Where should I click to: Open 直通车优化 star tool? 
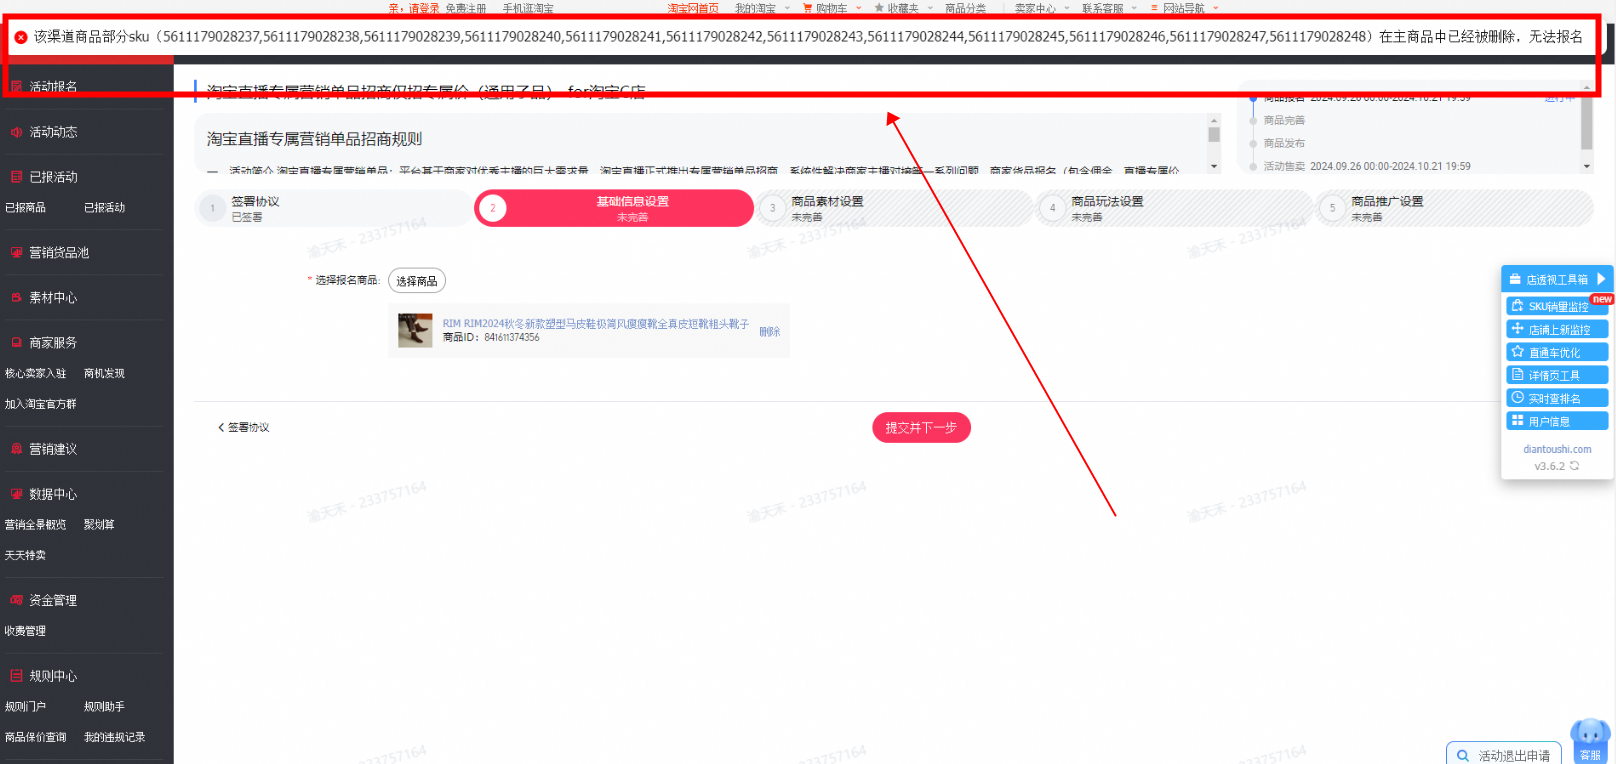(x=1557, y=352)
